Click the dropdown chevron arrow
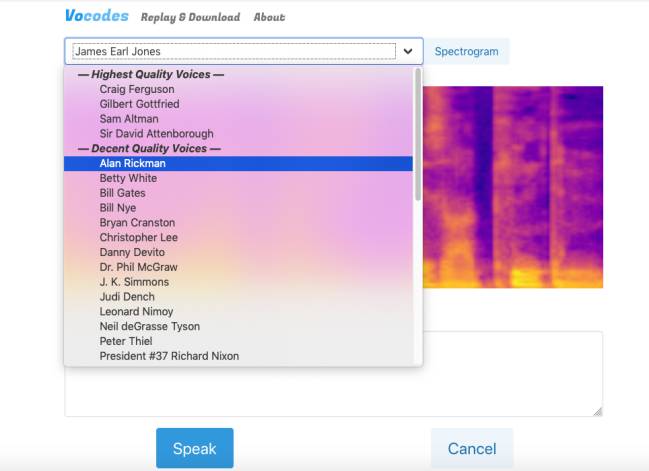 408,51
